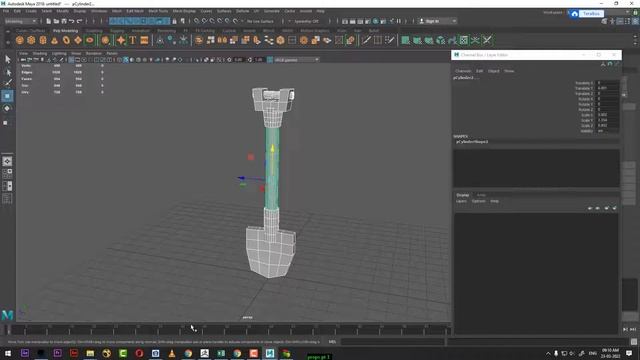Pick the Lasso Select tool in toolbox
640x360 pixels.
tap(7, 72)
